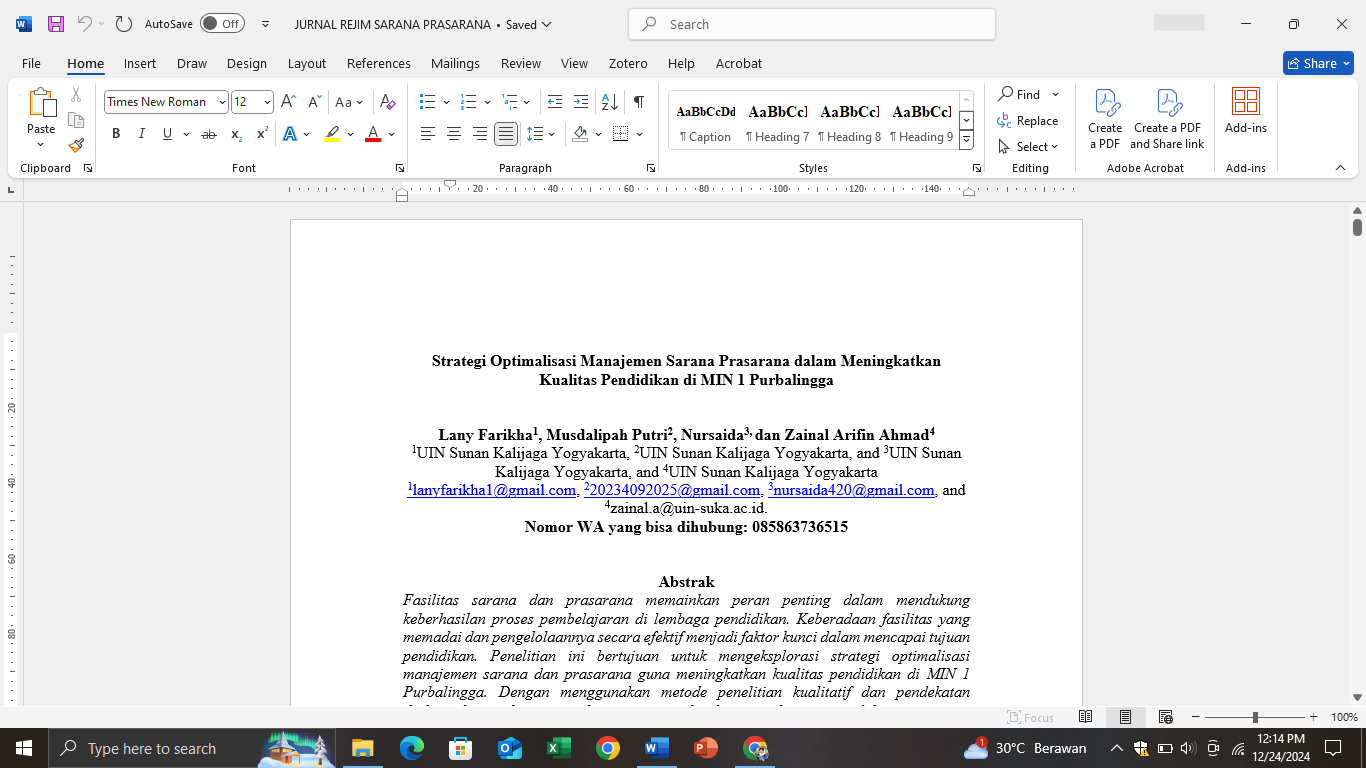Select the Justify alignment icon
The image size is (1366, 768).
[506, 134]
